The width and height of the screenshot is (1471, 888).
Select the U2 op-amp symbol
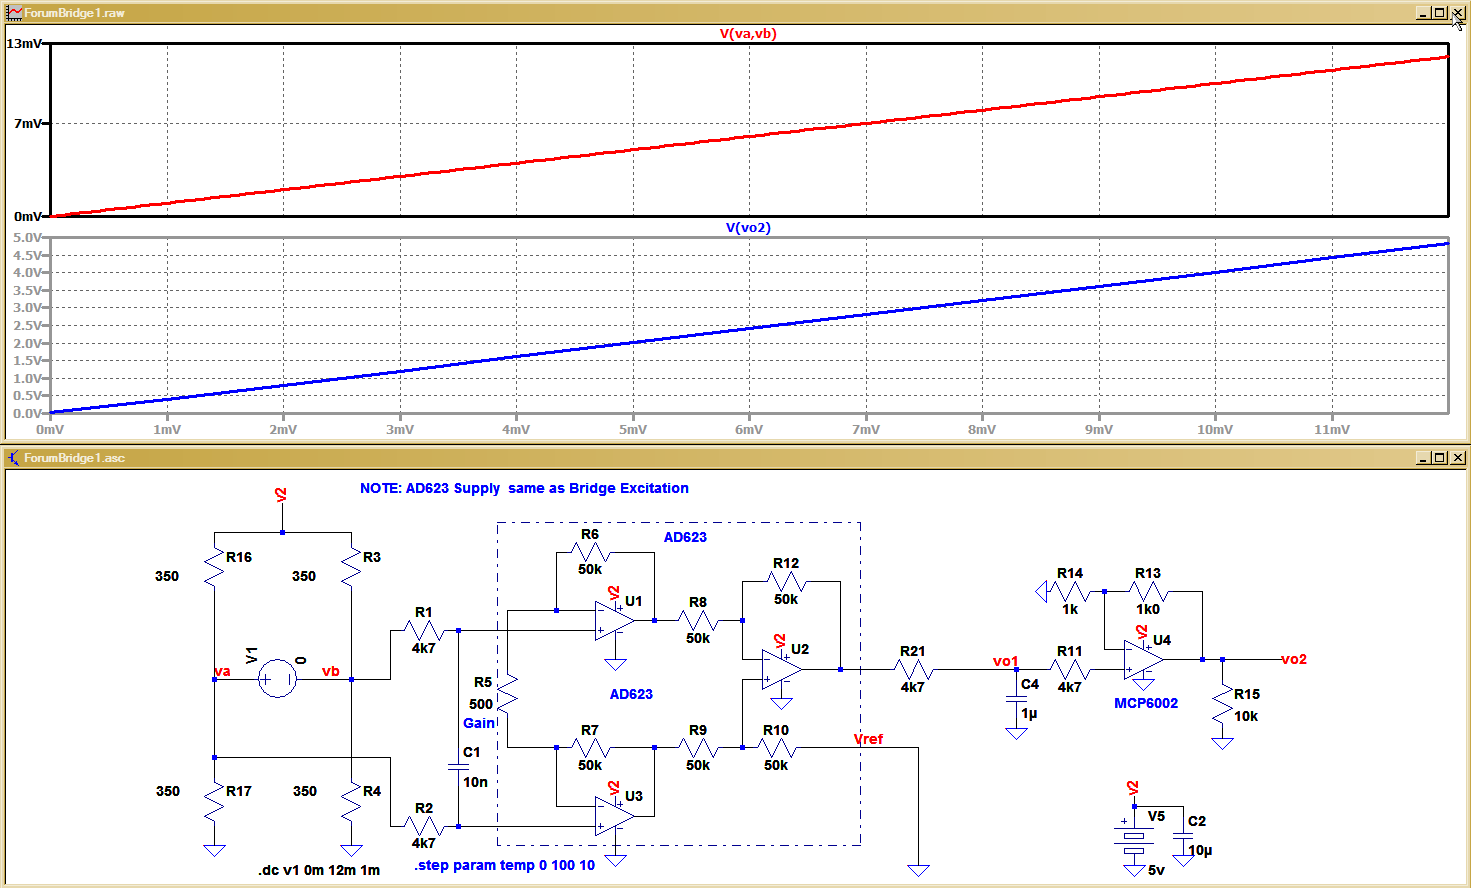pyautogui.click(x=781, y=669)
